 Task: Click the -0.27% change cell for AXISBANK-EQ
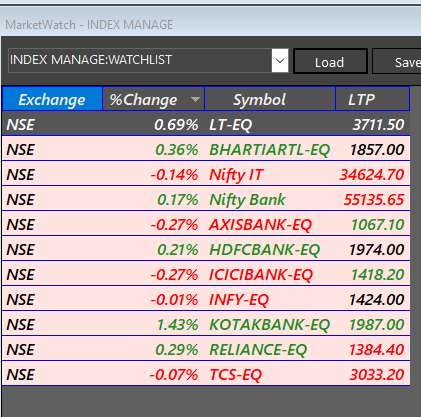pyautogui.click(x=153, y=224)
